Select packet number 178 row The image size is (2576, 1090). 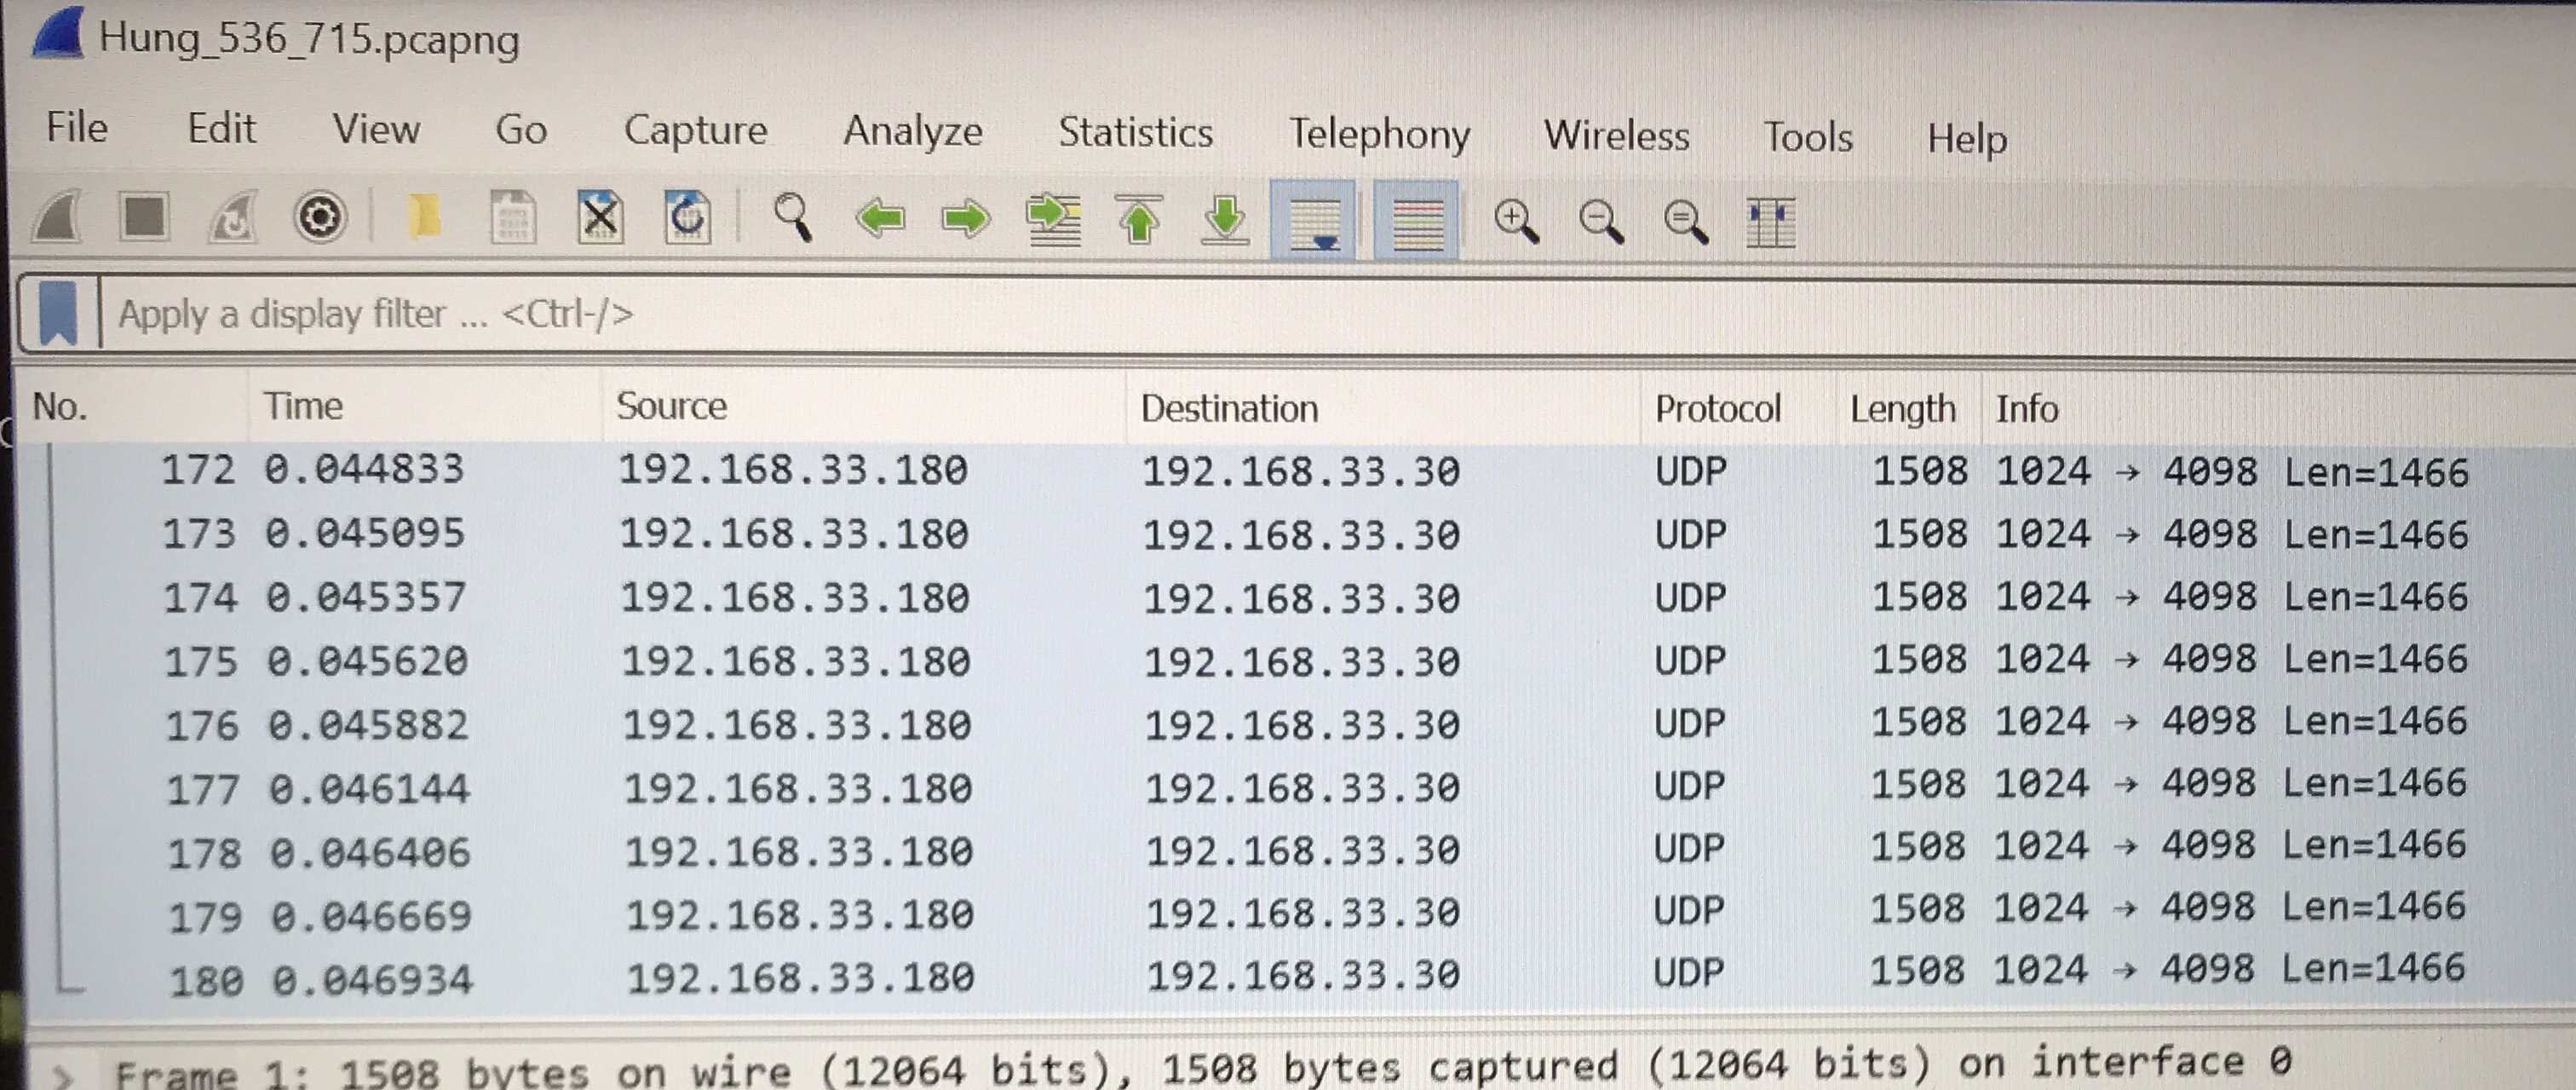[1300, 850]
